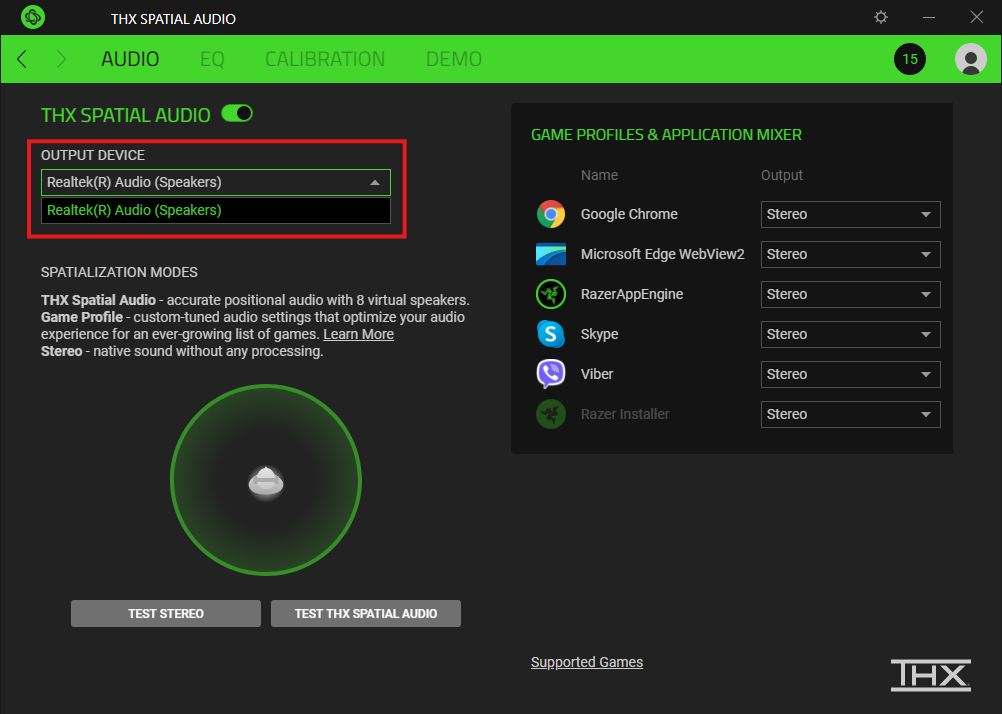The width and height of the screenshot is (1002, 714).
Task: Click the THX logo at bottom right
Action: click(930, 675)
